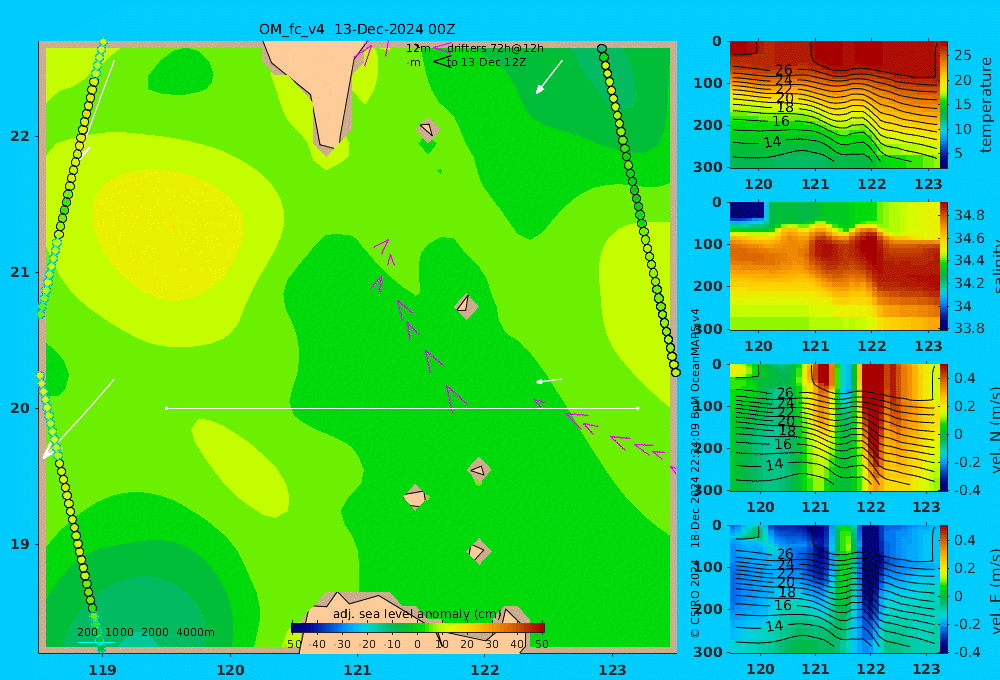
Task: Click latitude tick label 20 on main map
Action: (20, 408)
